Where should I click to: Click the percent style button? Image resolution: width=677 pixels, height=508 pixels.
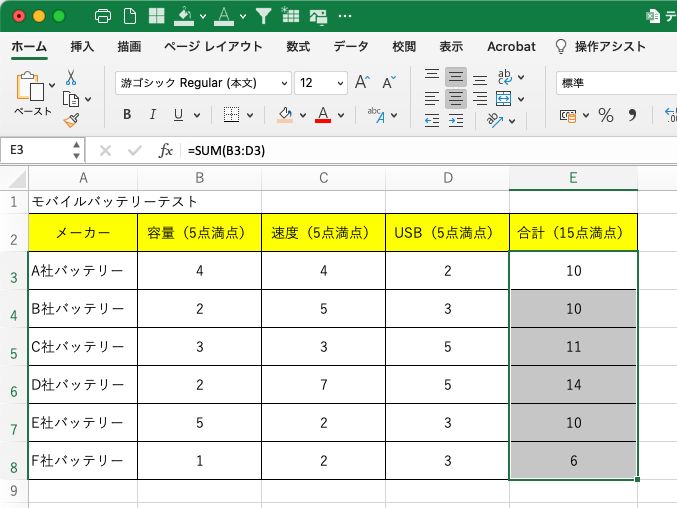(x=605, y=116)
